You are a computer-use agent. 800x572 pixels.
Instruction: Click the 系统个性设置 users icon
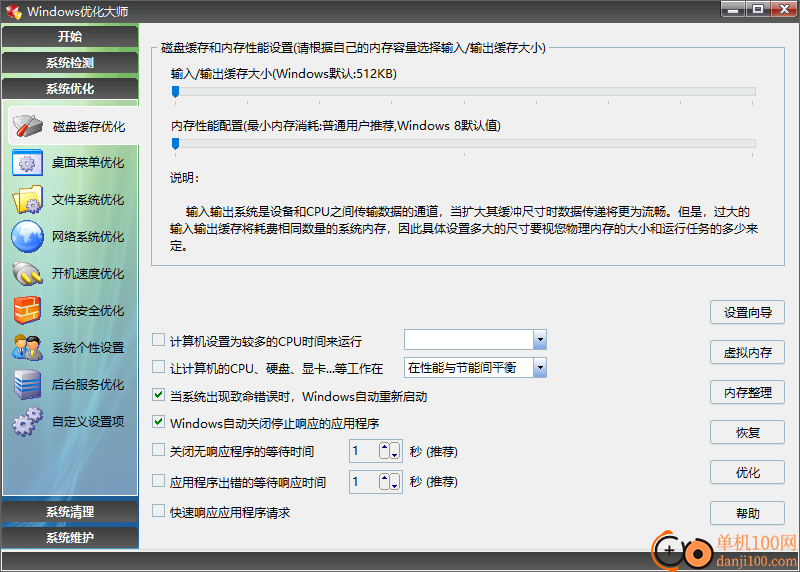point(28,347)
